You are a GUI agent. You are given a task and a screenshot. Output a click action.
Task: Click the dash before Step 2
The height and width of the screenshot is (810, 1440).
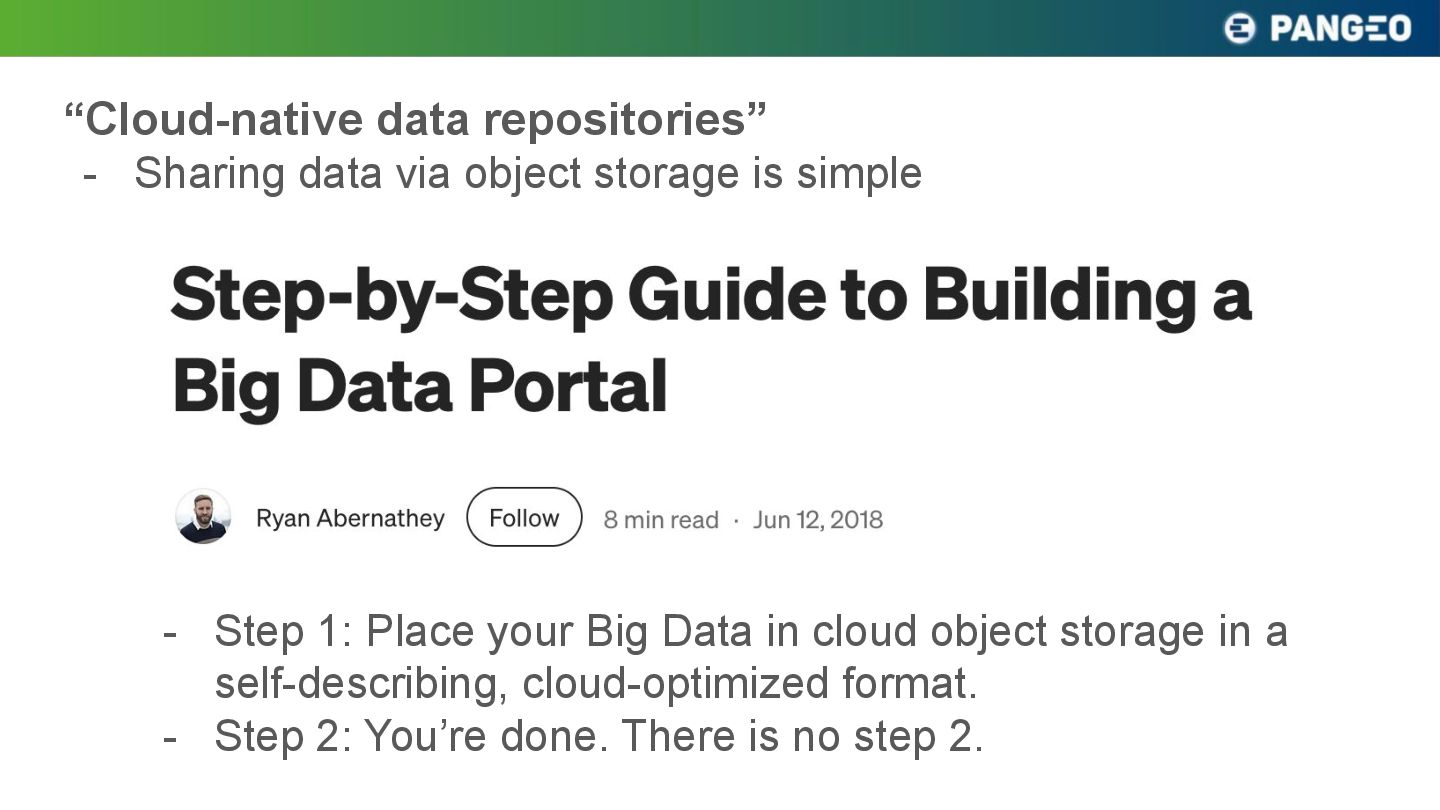click(170, 739)
